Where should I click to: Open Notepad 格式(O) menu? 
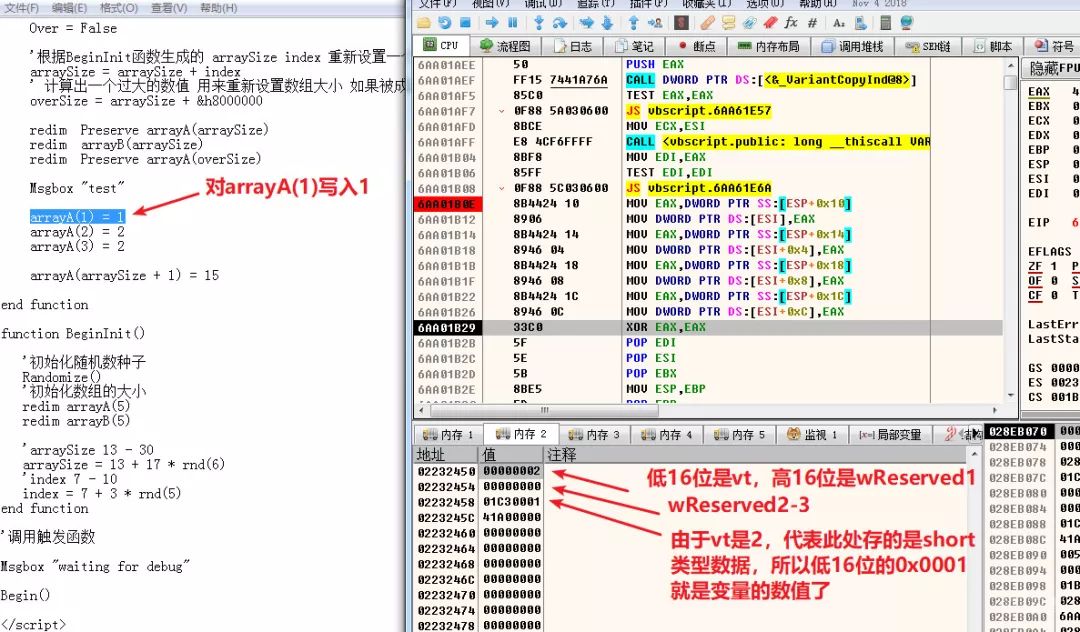click(x=118, y=8)
